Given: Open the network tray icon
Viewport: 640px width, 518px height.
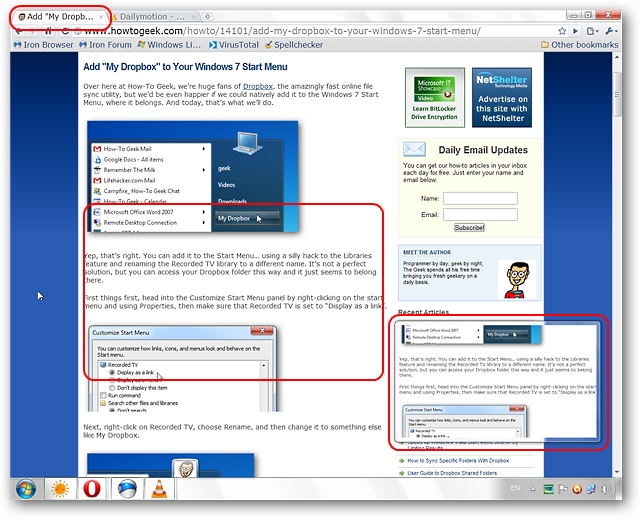Looking at the screenshot, I should [591, 489].
